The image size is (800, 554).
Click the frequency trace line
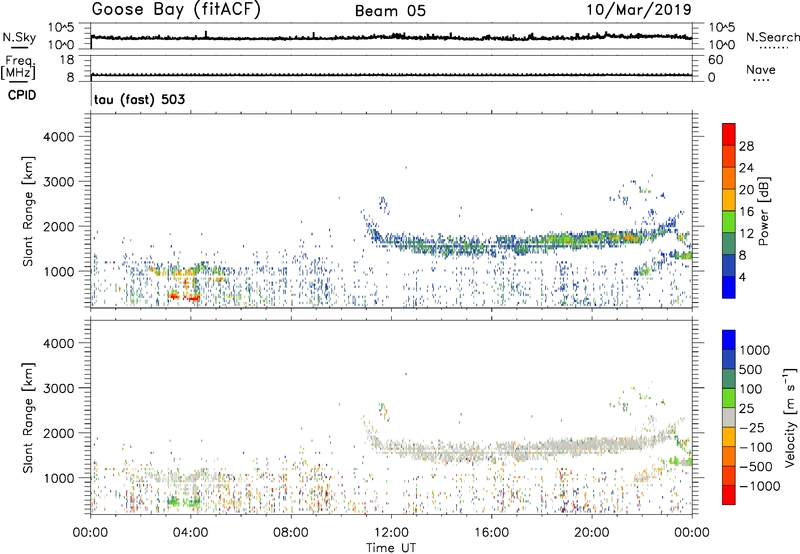[x=391, y=75]
